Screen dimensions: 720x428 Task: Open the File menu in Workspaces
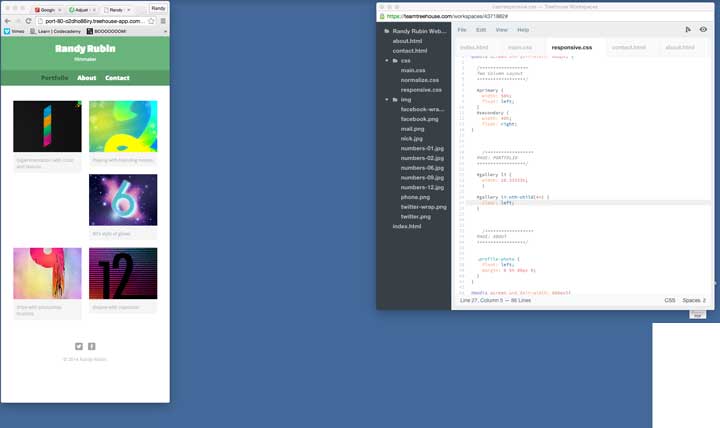tap(462, 30)
